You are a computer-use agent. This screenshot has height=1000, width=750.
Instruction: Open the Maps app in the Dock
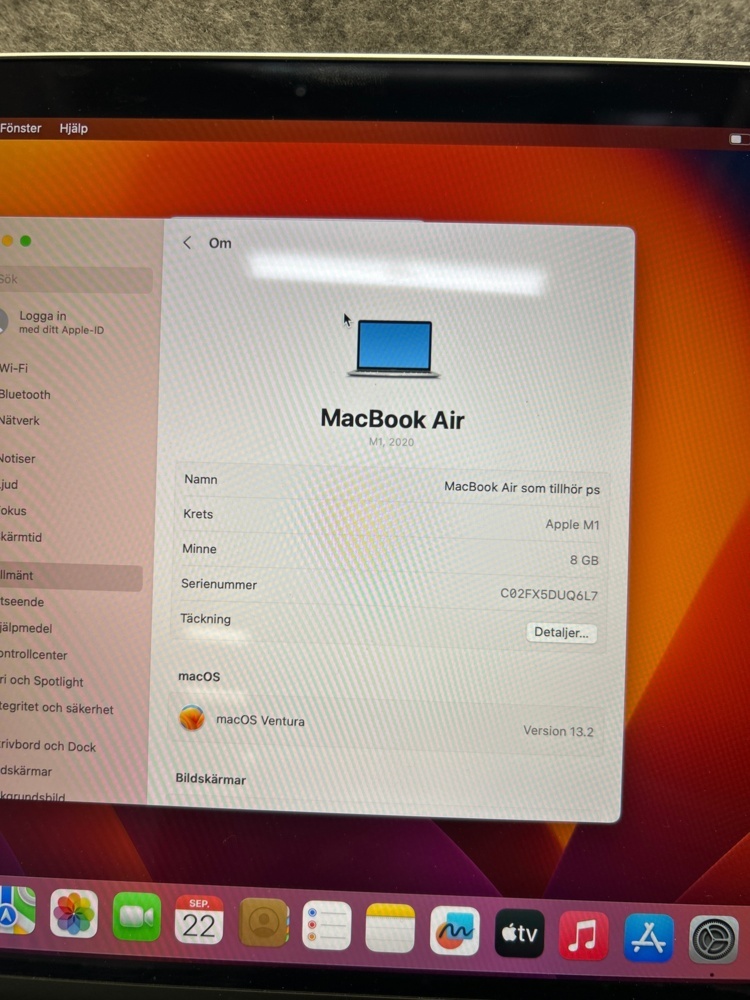[16, 911]
